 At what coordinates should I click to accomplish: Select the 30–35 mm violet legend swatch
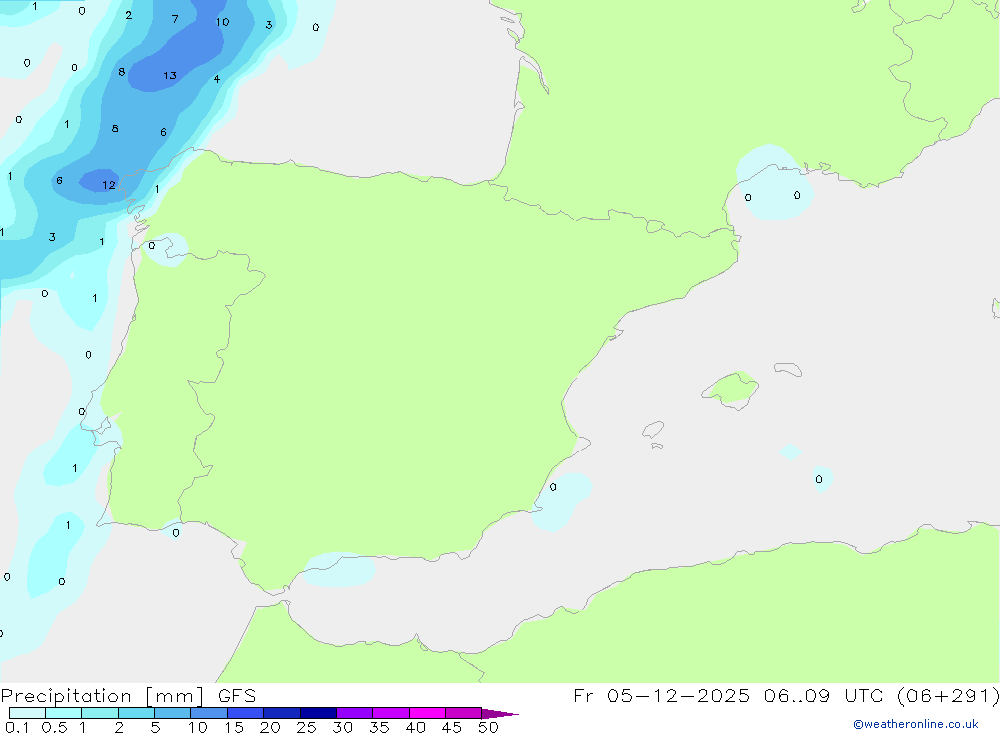[355, 713]
